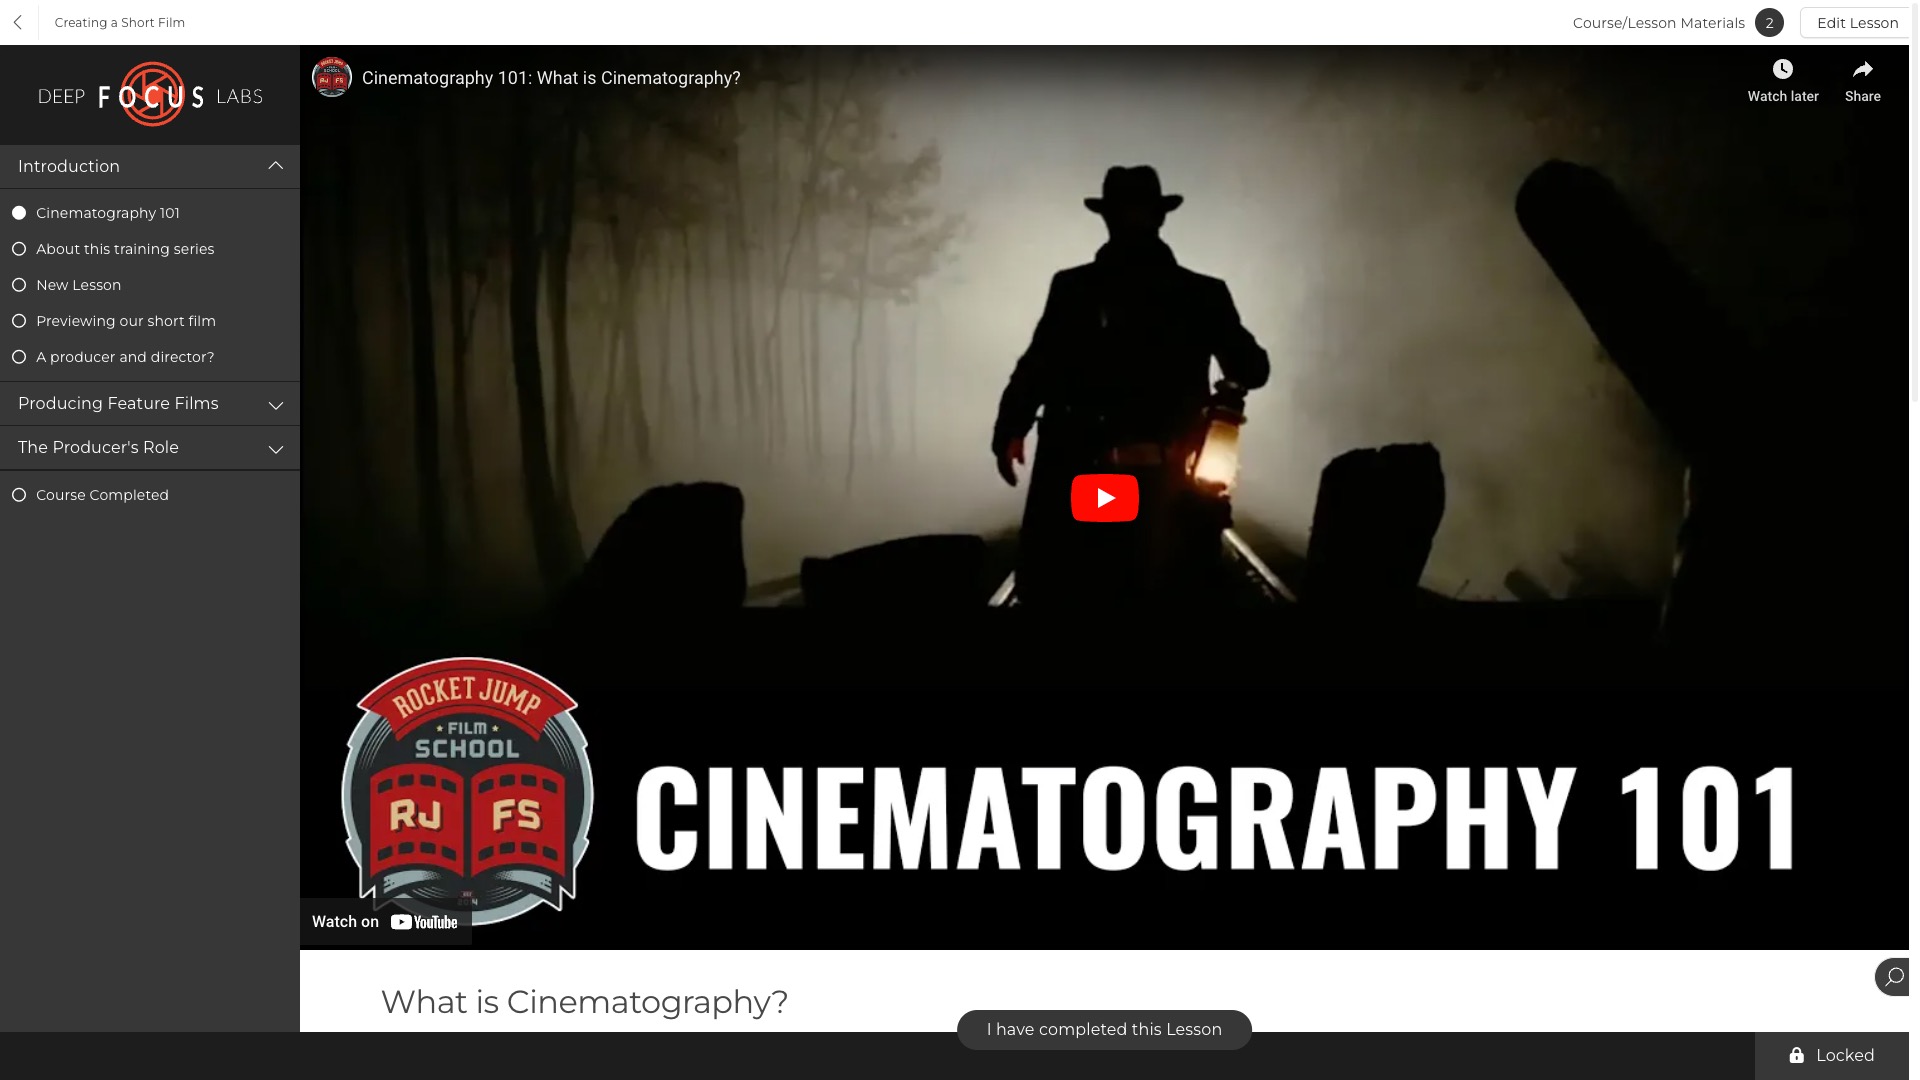Image resolution: width=1920 pixels, height=1080 pixels.
Task: Click the lock icon in Locked button
Action: pos(1796,1055)
